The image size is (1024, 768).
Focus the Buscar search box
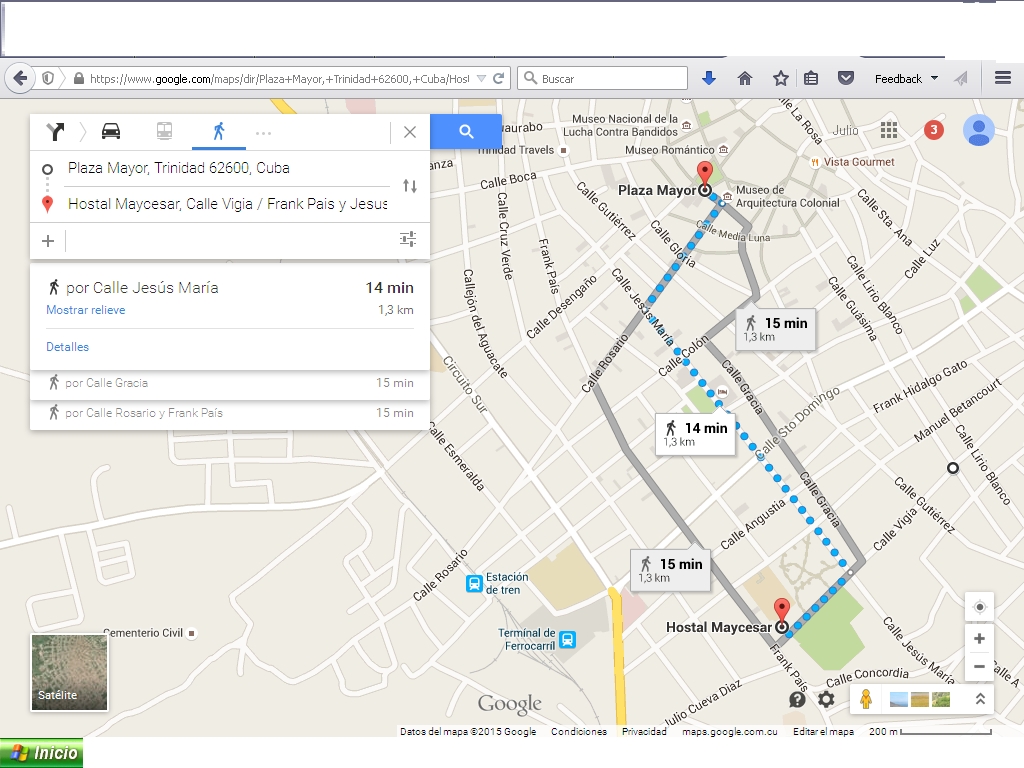point(603,78)
